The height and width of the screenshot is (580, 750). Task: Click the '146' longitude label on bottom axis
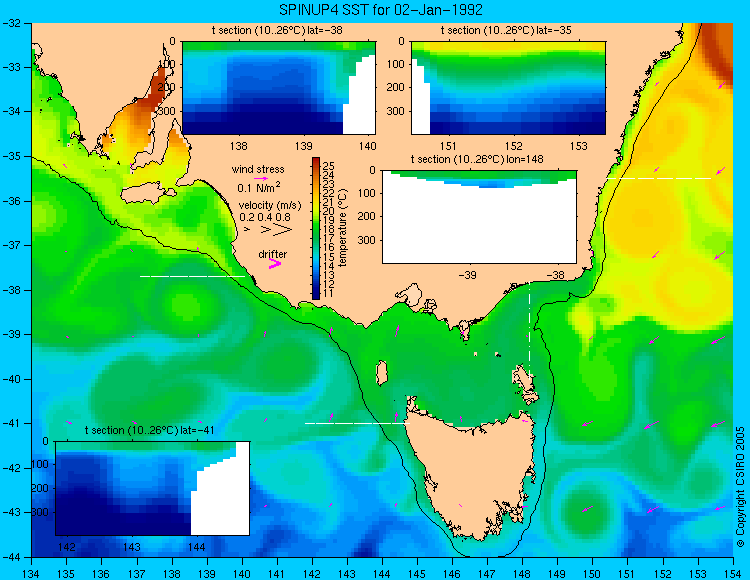(452, 574)
